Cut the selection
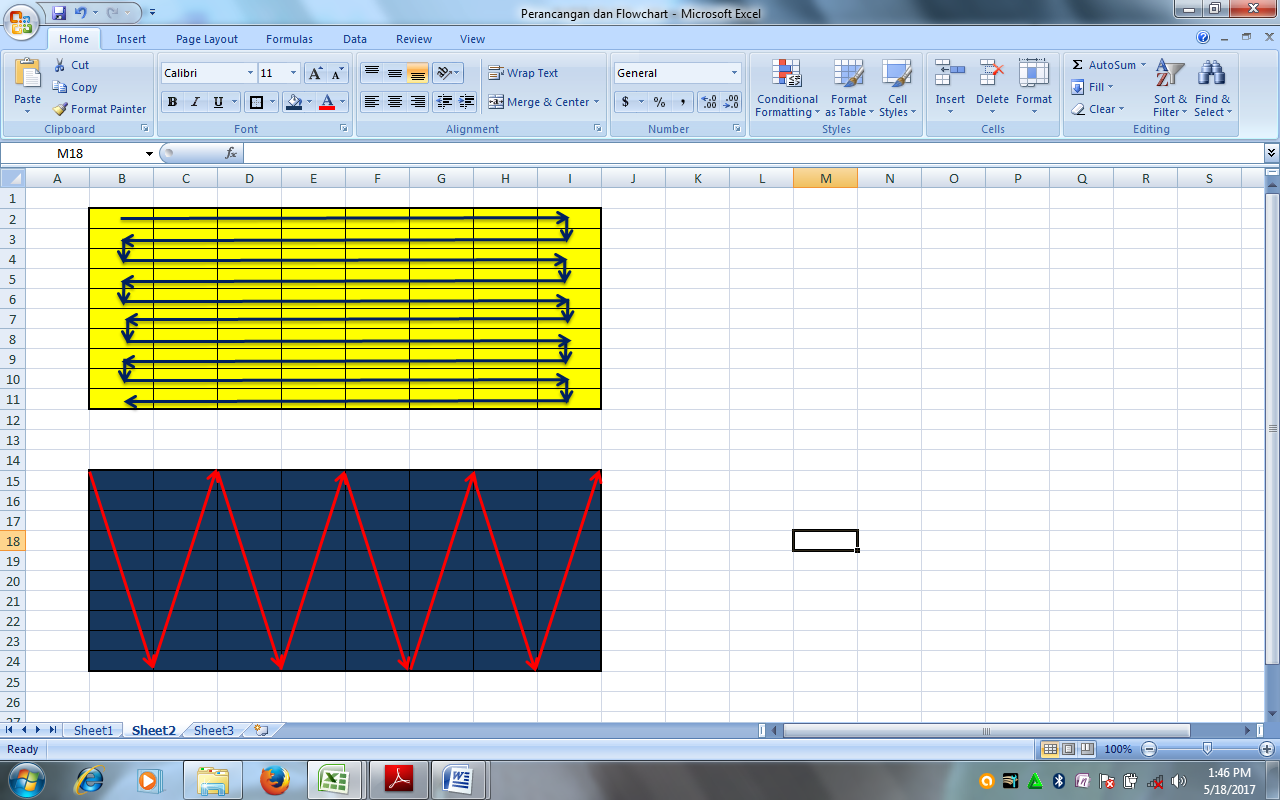 (x=71, y=65)
